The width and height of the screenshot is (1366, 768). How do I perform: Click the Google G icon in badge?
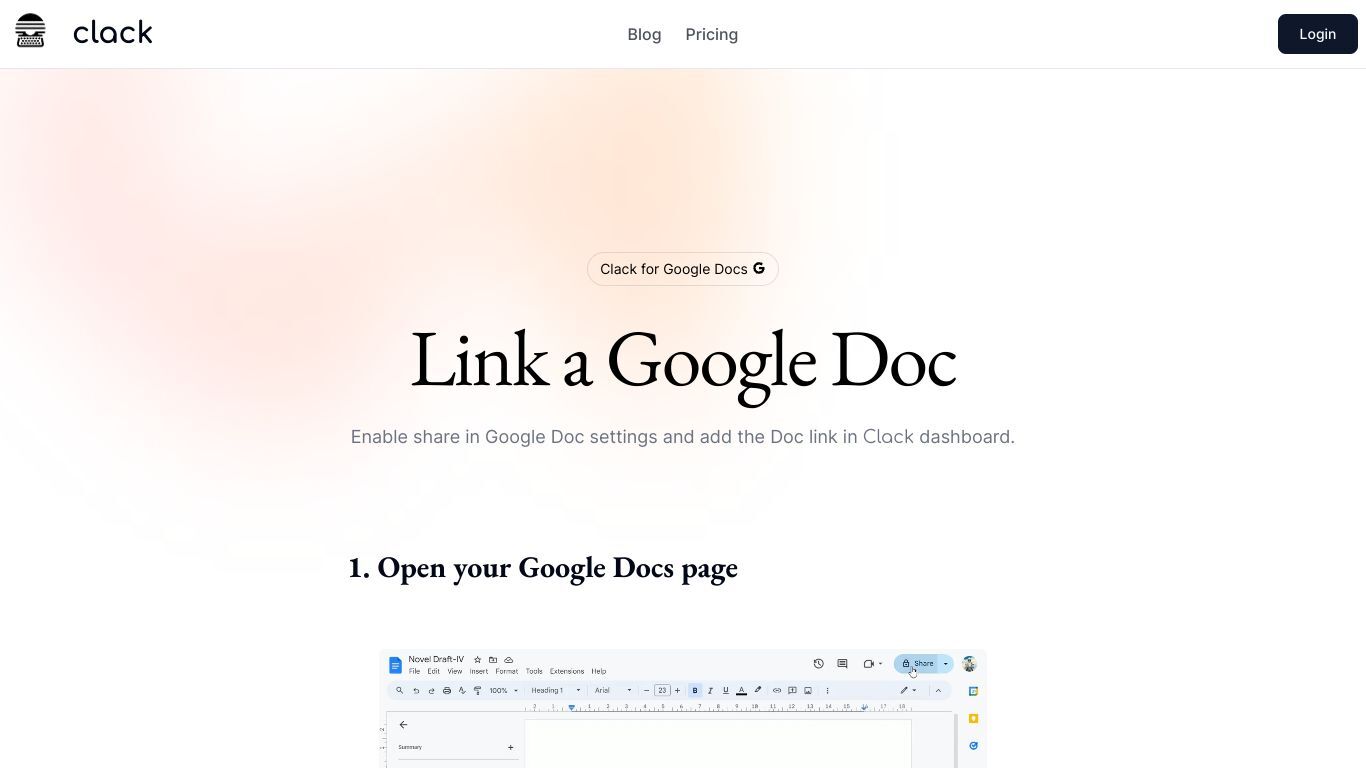click(x=759, y=268)
